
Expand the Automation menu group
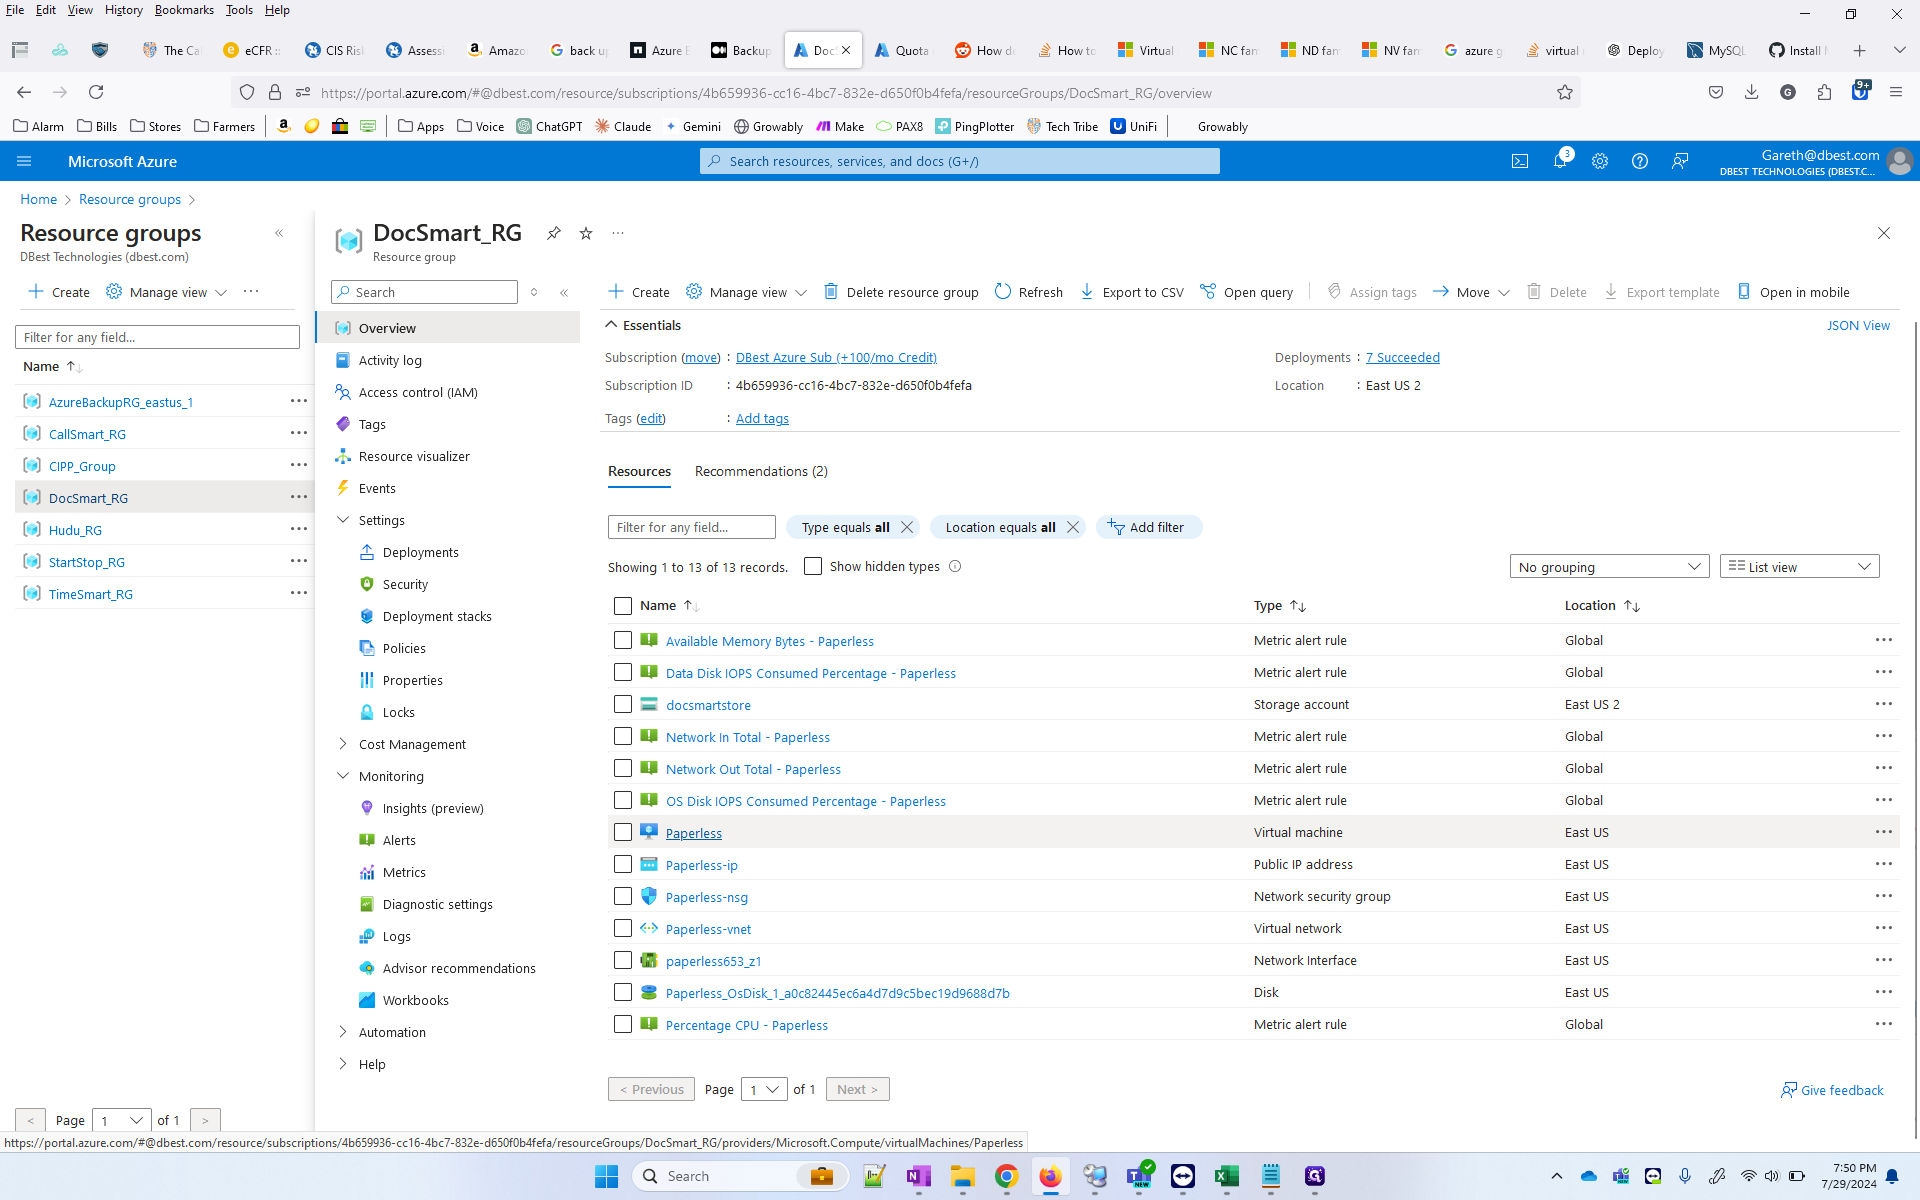[x=343, y=1032]
